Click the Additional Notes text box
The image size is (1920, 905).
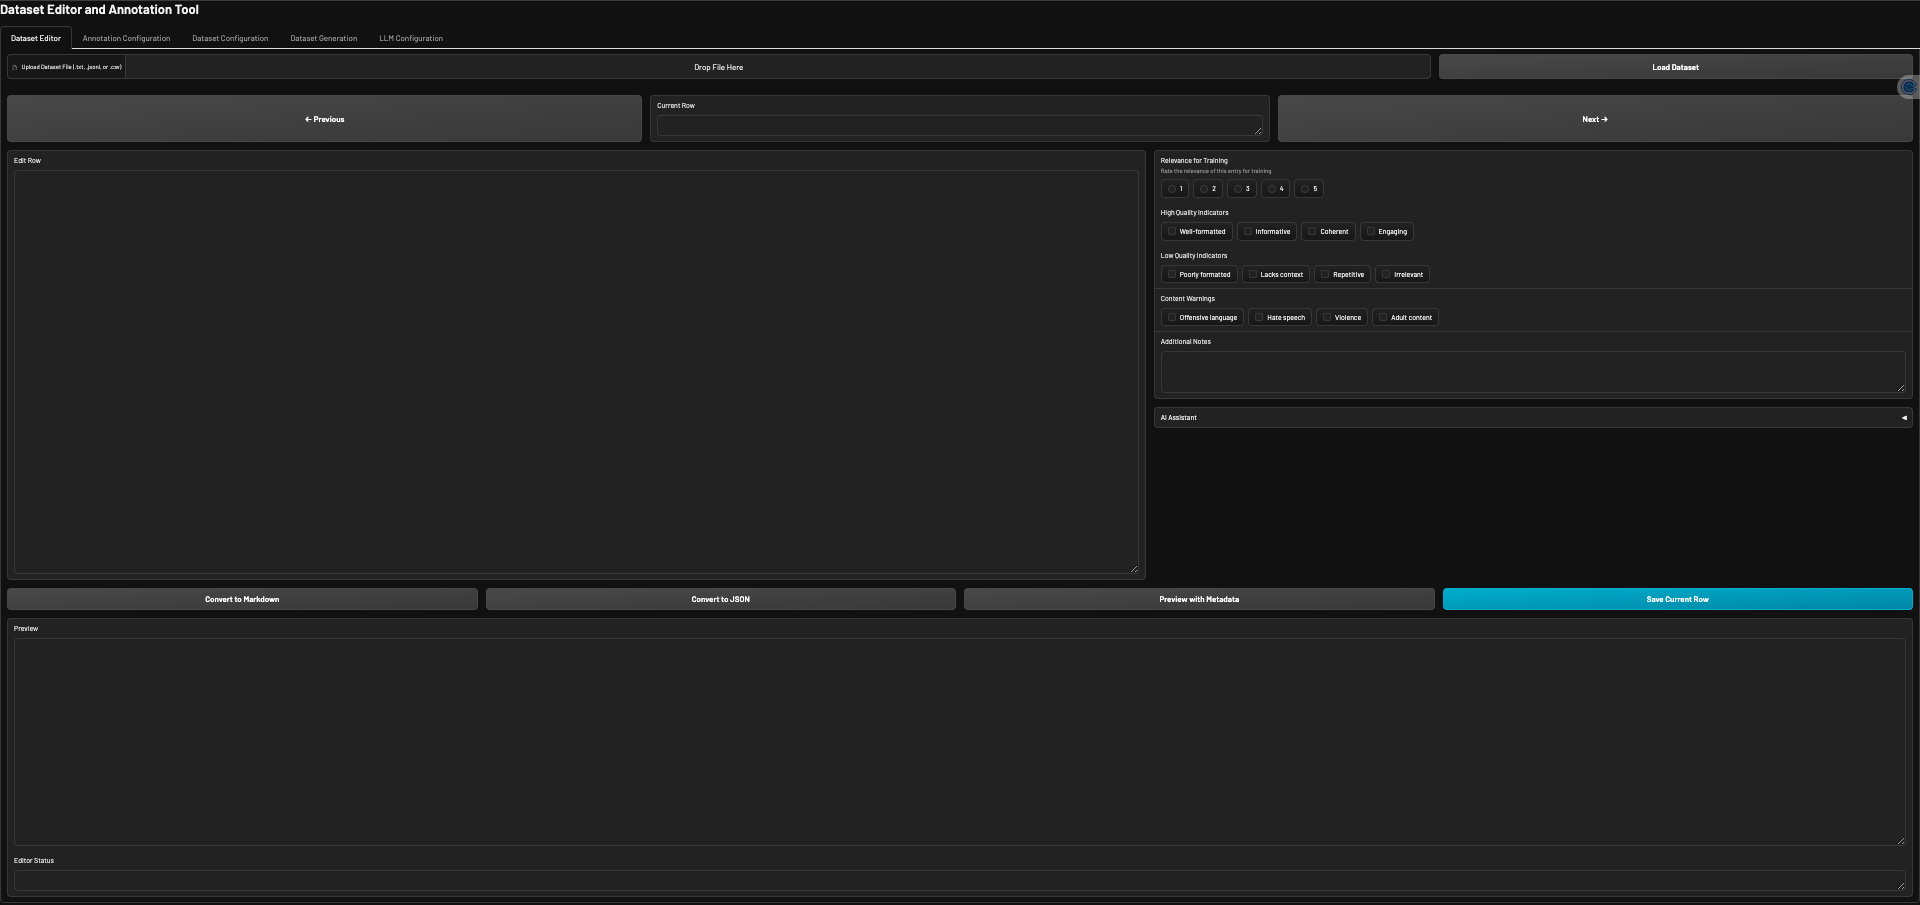pos(1533,372)
